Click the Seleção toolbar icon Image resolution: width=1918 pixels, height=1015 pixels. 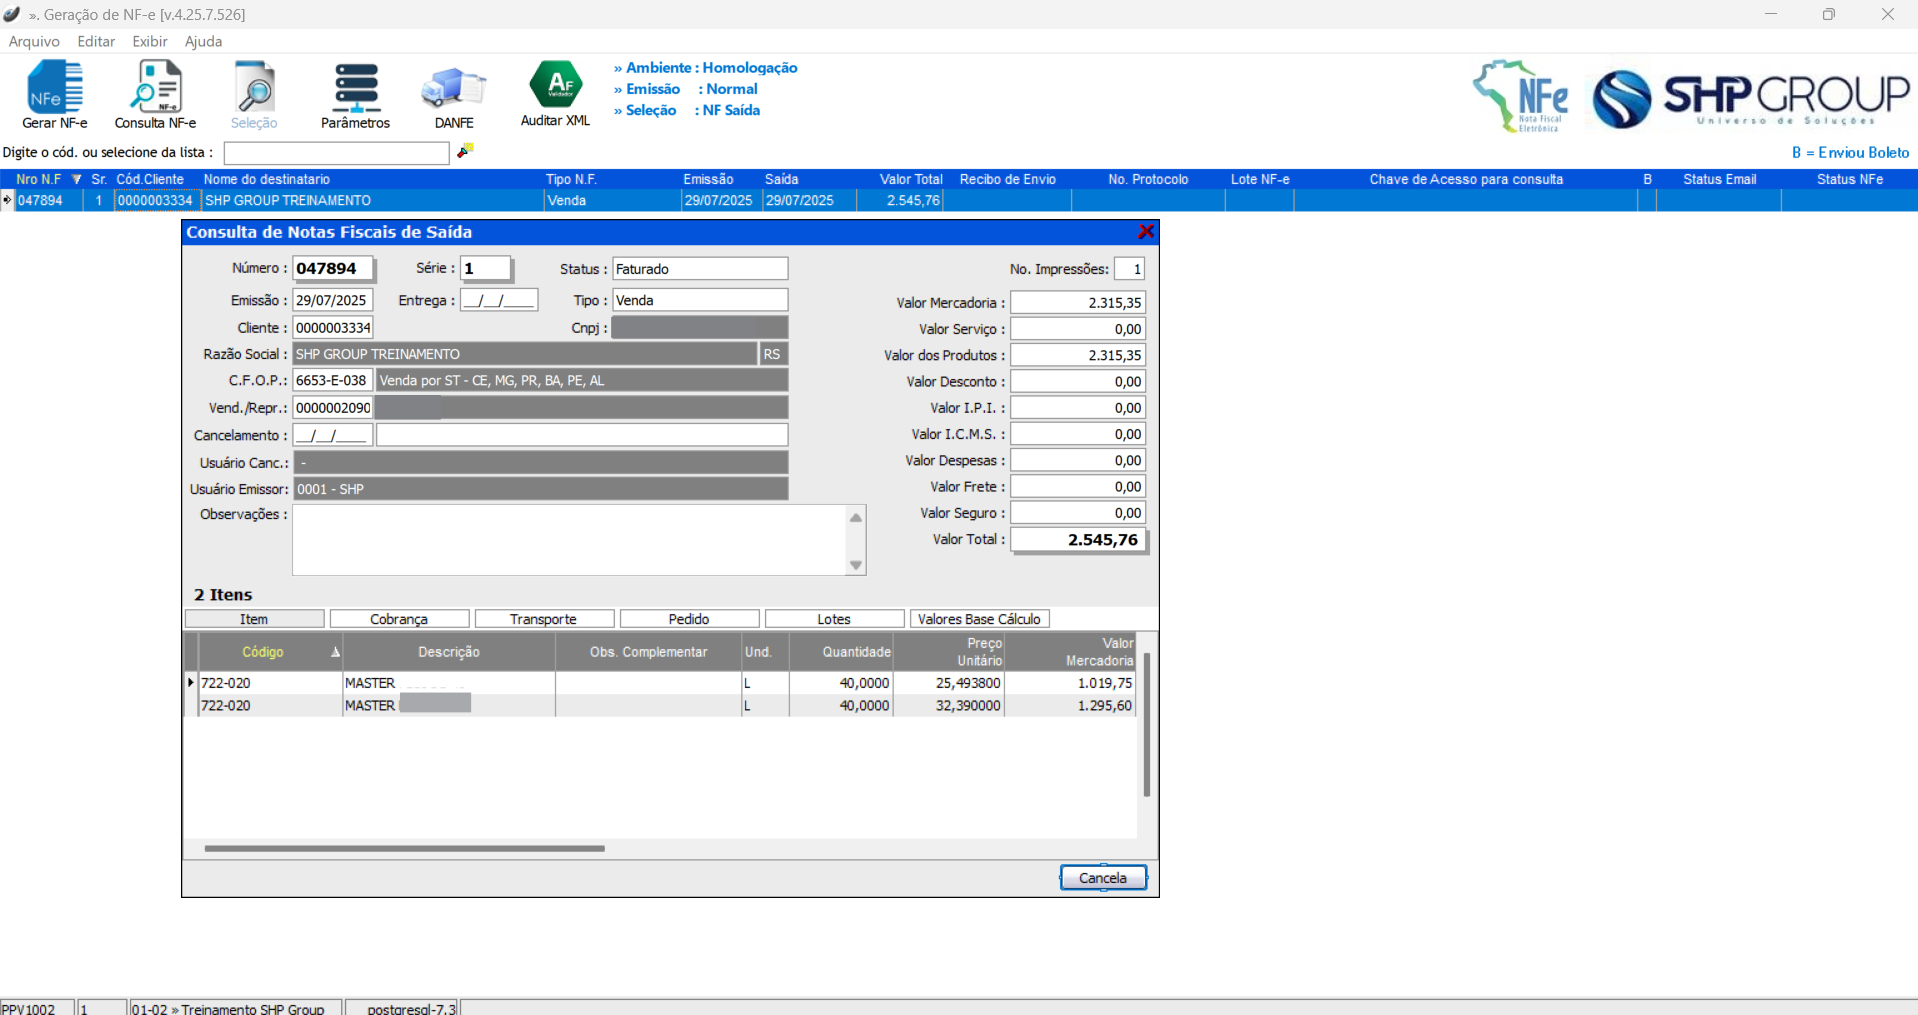coord(254,94)
